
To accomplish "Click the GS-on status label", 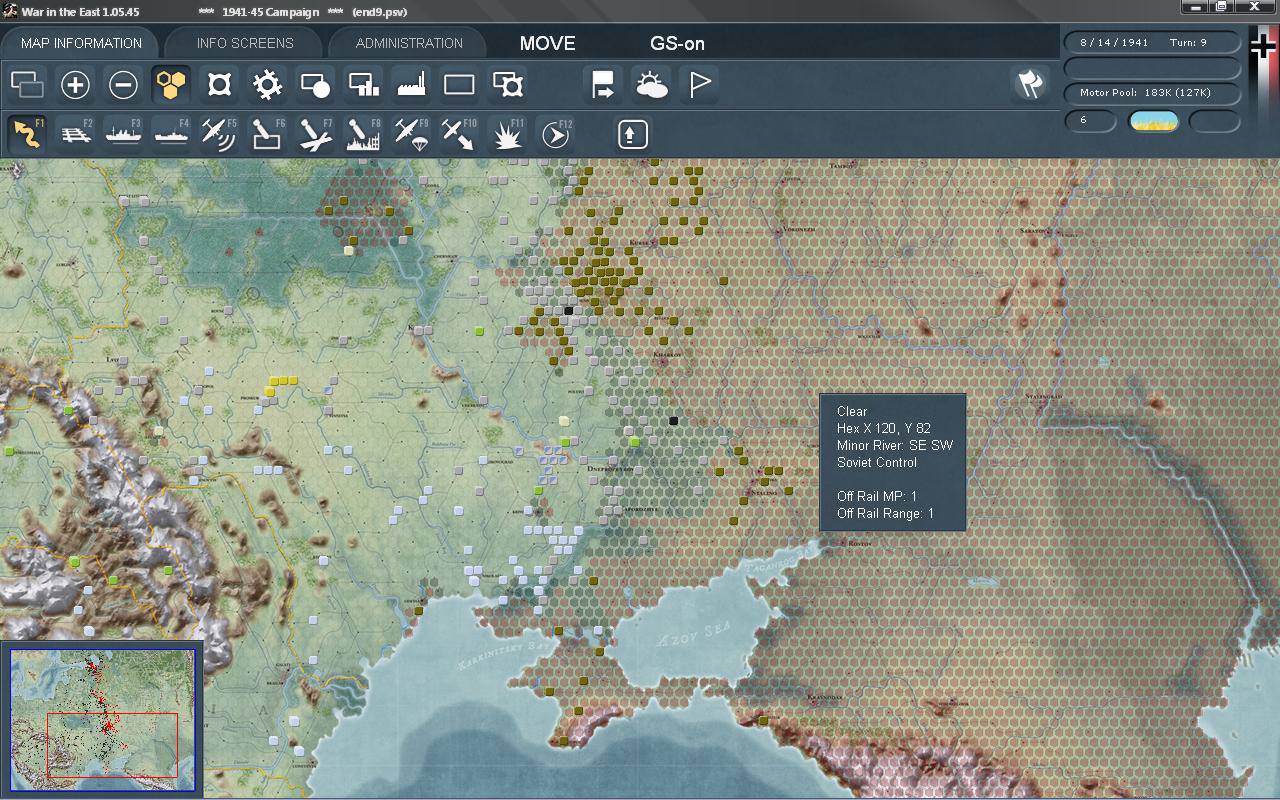I will point(677,43).
